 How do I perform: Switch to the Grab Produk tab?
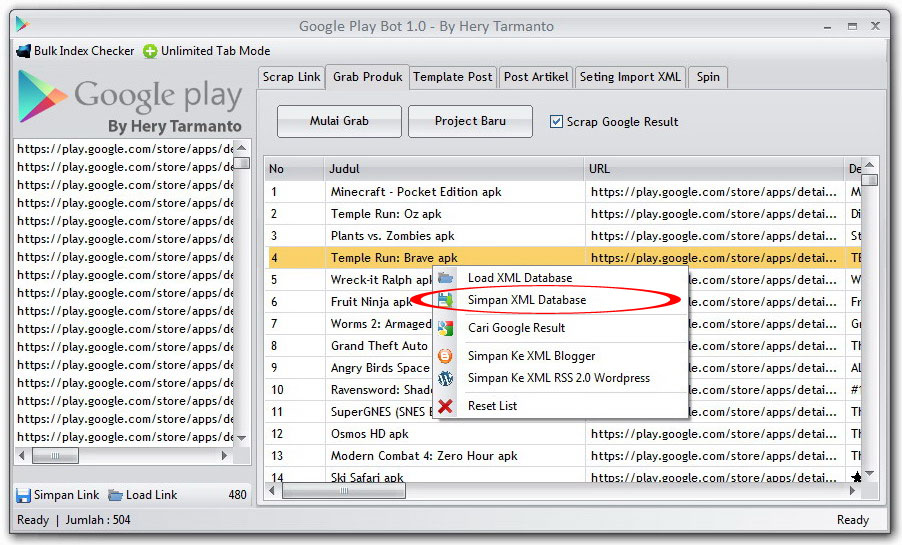point(368,77)
